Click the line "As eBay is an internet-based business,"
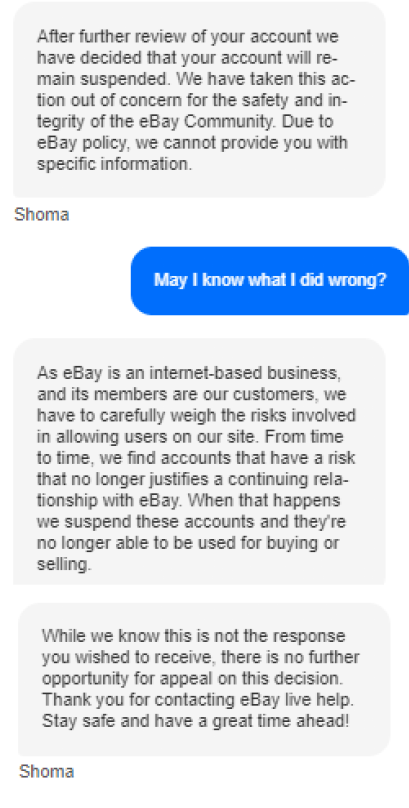Image resolution: width=409 pixels, height=808 pixels. click(189, 373)
